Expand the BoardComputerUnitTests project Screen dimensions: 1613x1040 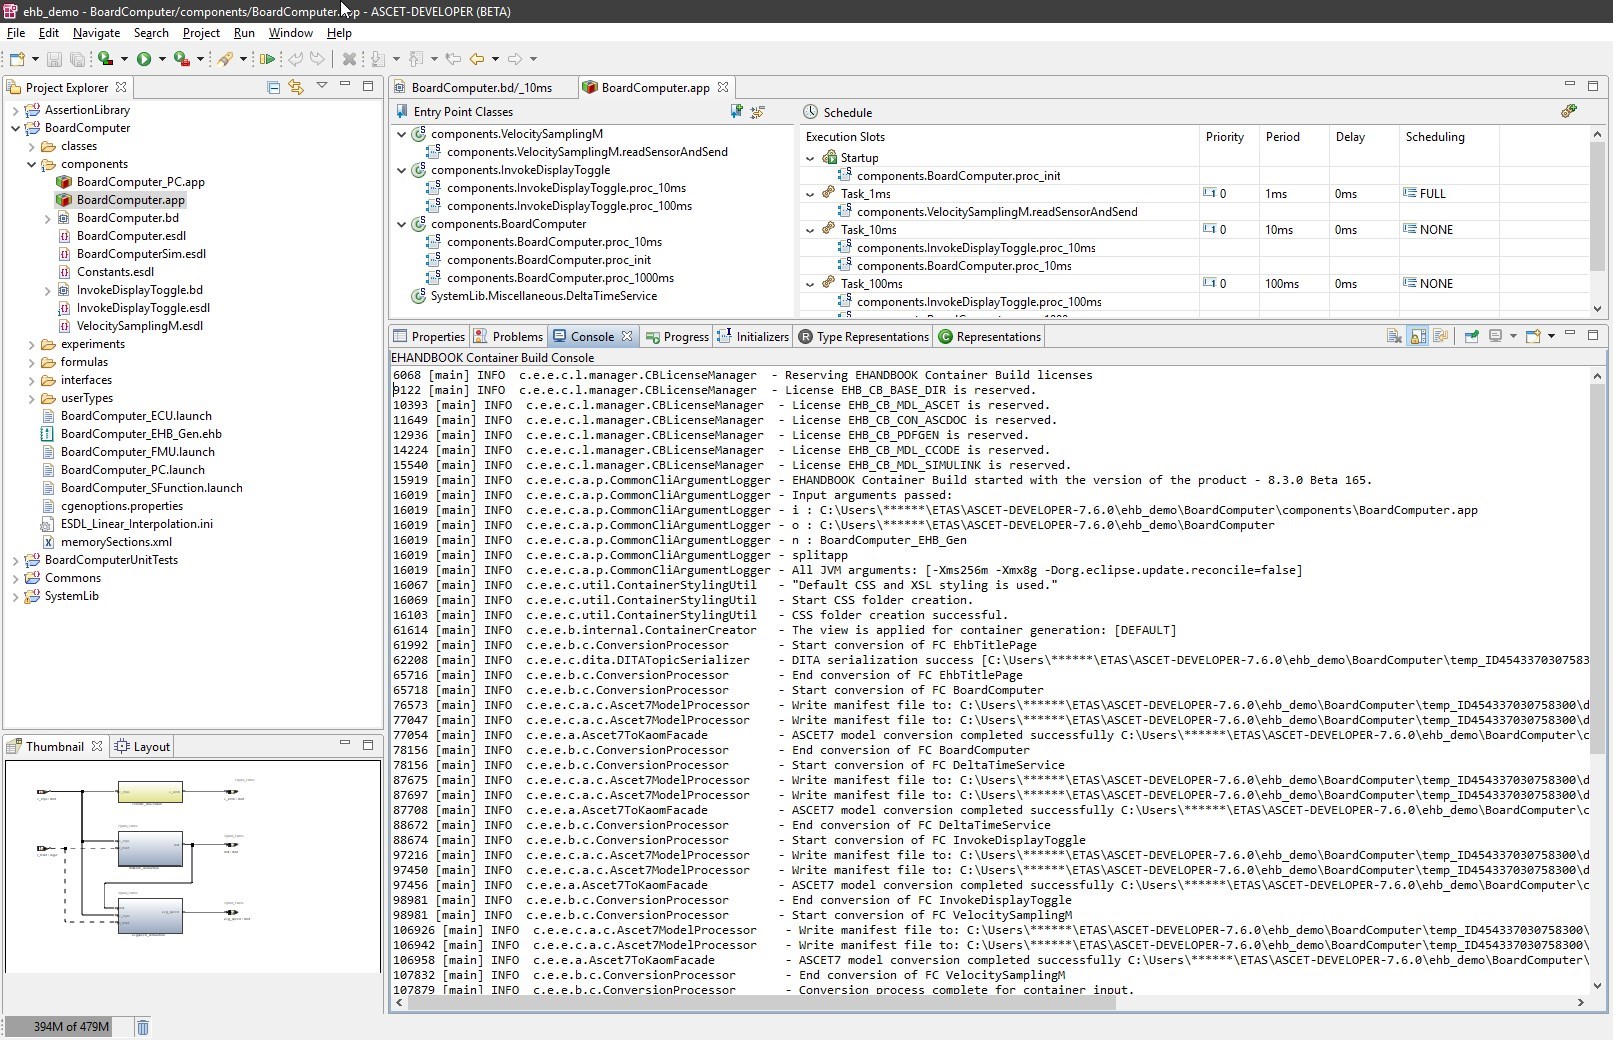pyautogui.click(x=15, y=560)
